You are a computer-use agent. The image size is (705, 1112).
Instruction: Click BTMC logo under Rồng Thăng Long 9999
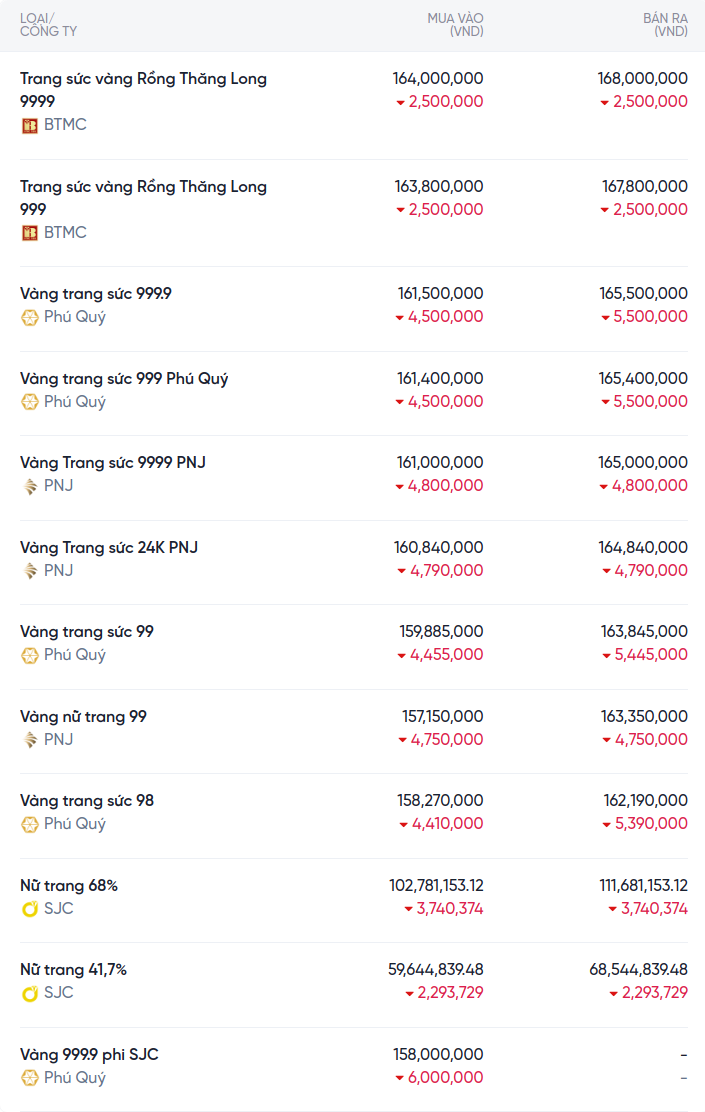[x=30, y=125]
